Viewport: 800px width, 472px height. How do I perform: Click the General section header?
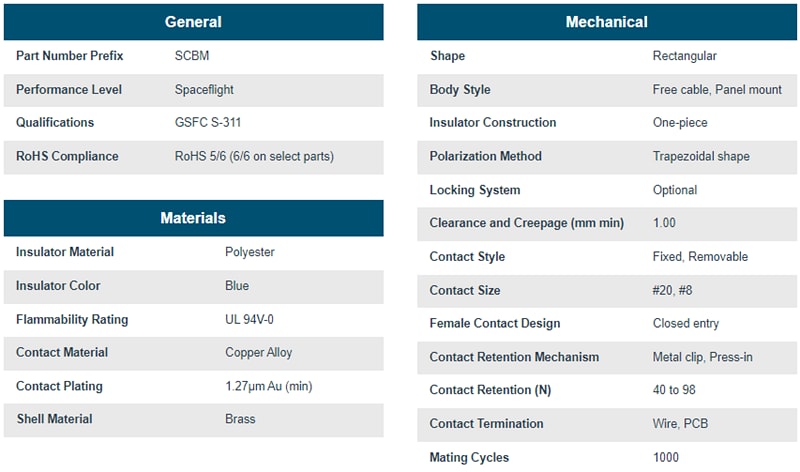(193, 22)
